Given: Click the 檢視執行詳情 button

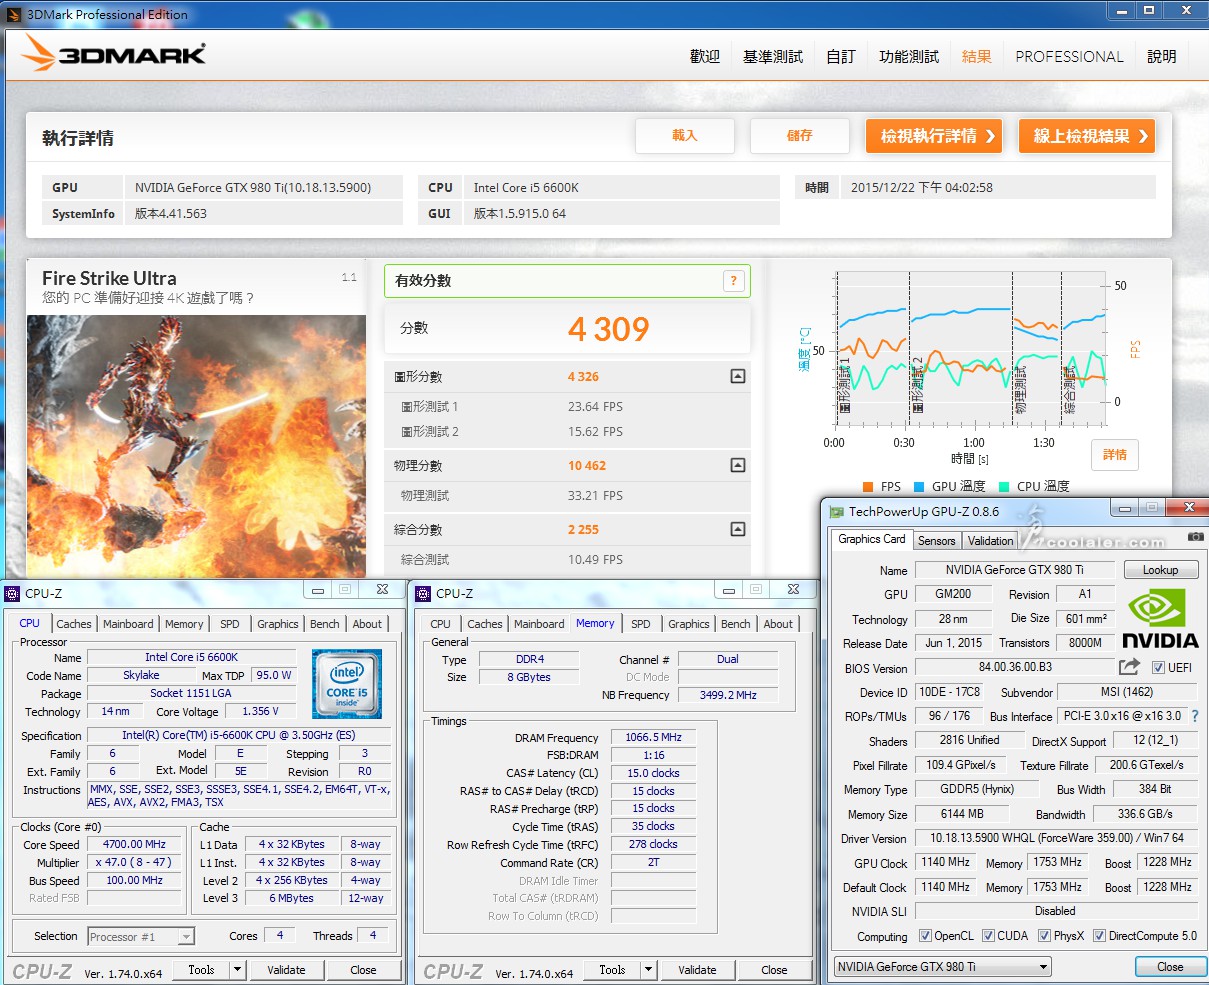Looking at the screenshot, I should tap(935, 136).
